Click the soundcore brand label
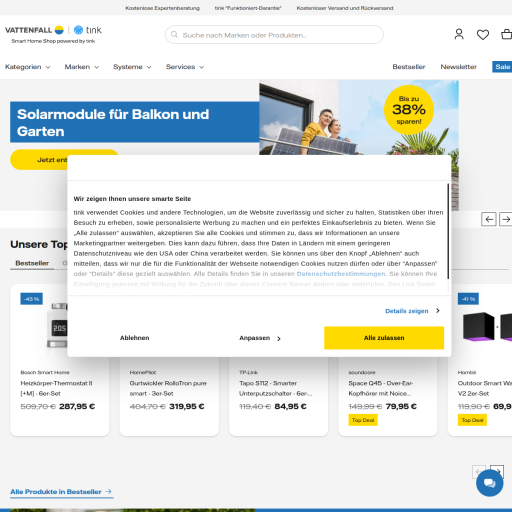This screenshot has width=512, height=512. [362, 372]
